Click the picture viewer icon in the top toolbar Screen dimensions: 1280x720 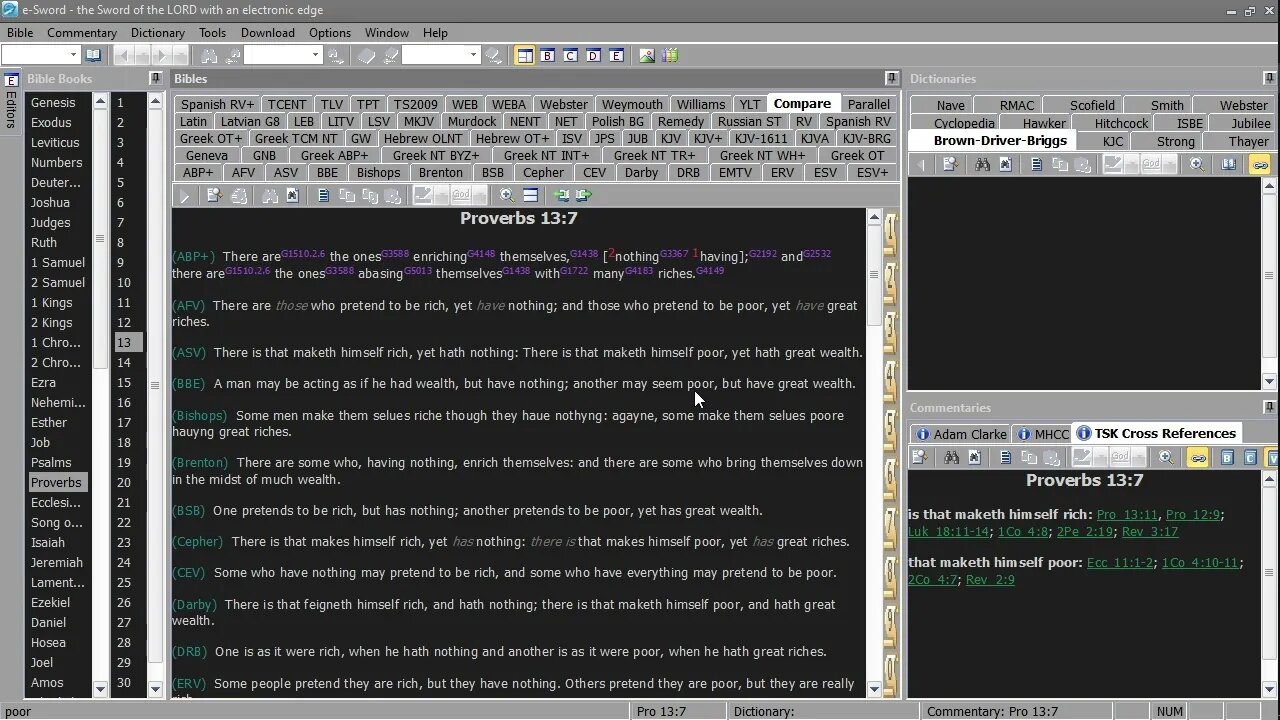(x=647, y=56)
